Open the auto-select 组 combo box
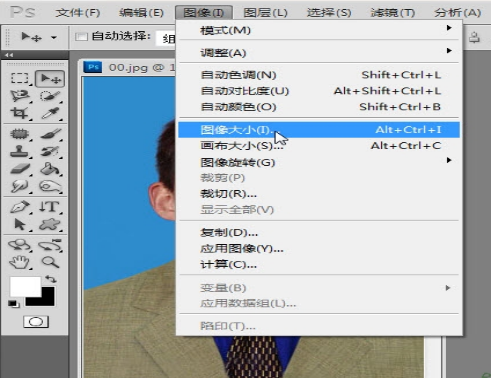492x378 pixels. [x=166, y=39]
